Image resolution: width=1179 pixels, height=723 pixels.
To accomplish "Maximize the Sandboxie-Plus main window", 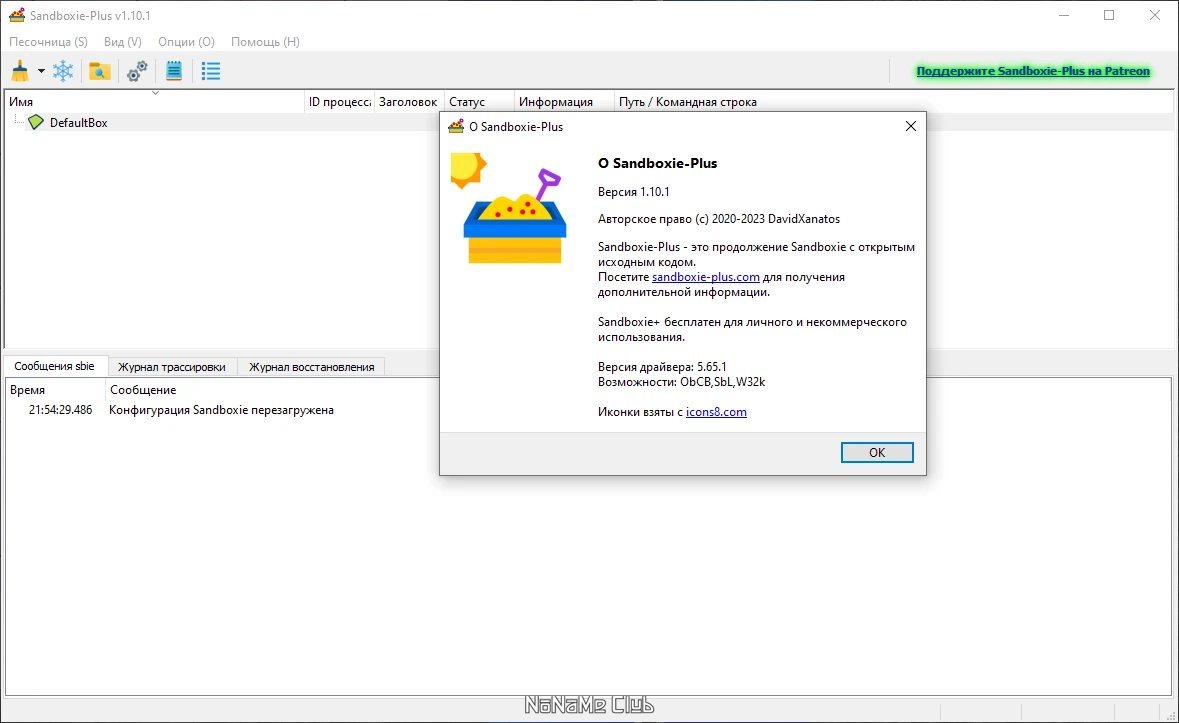I will click(1109, 15).
